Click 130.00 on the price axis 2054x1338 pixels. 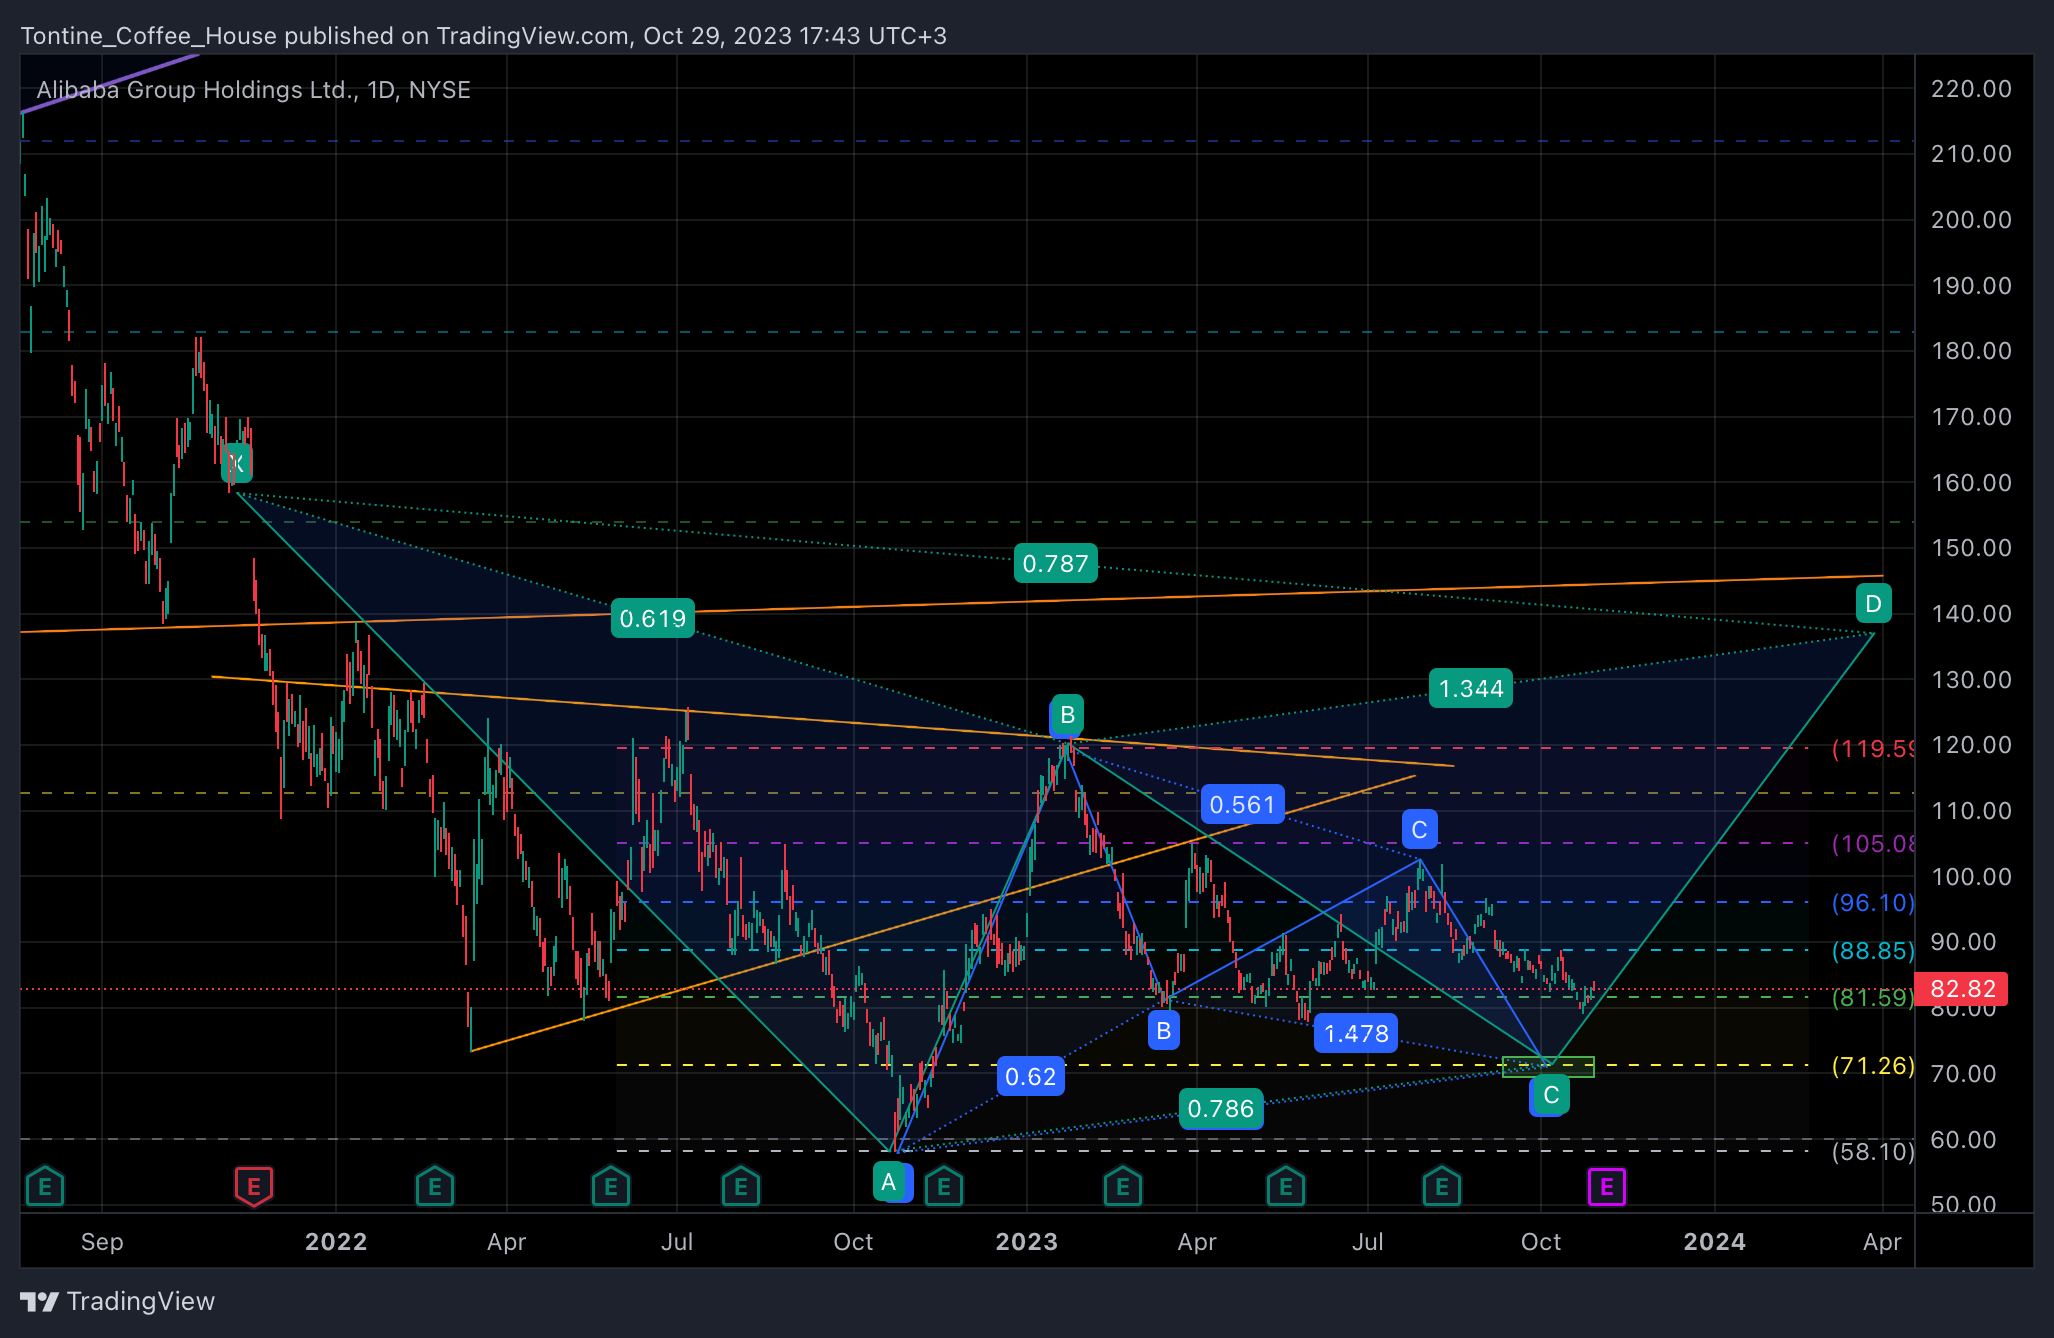(x=1971, y=680)
